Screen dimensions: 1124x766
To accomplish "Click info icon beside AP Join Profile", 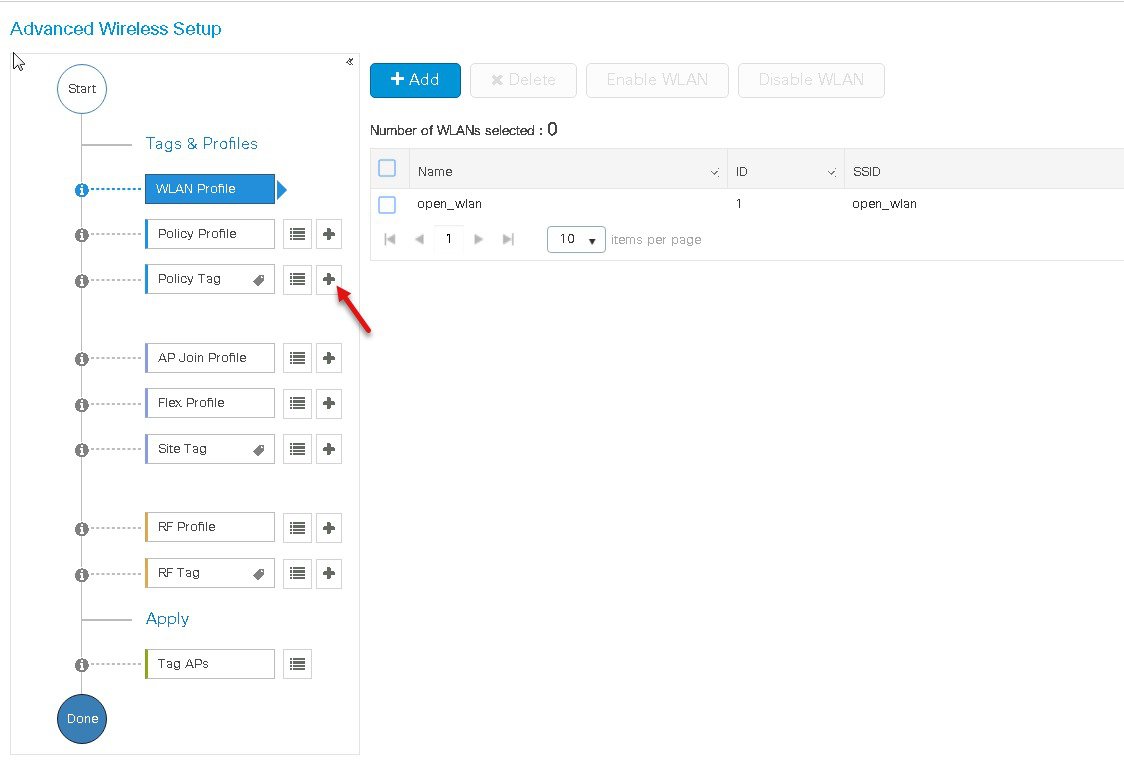I will click(x=82, y=359).
